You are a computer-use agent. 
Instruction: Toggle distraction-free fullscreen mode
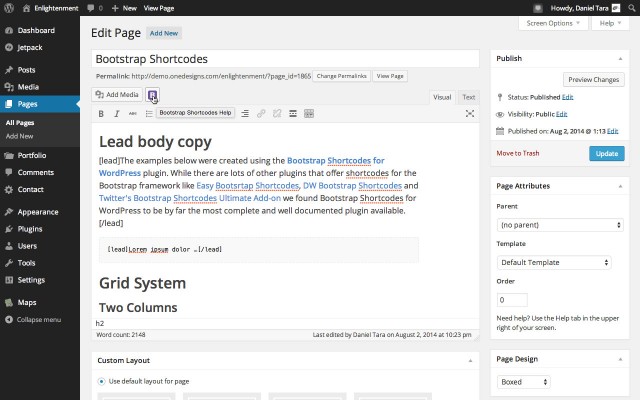click(x=470, y=113)
